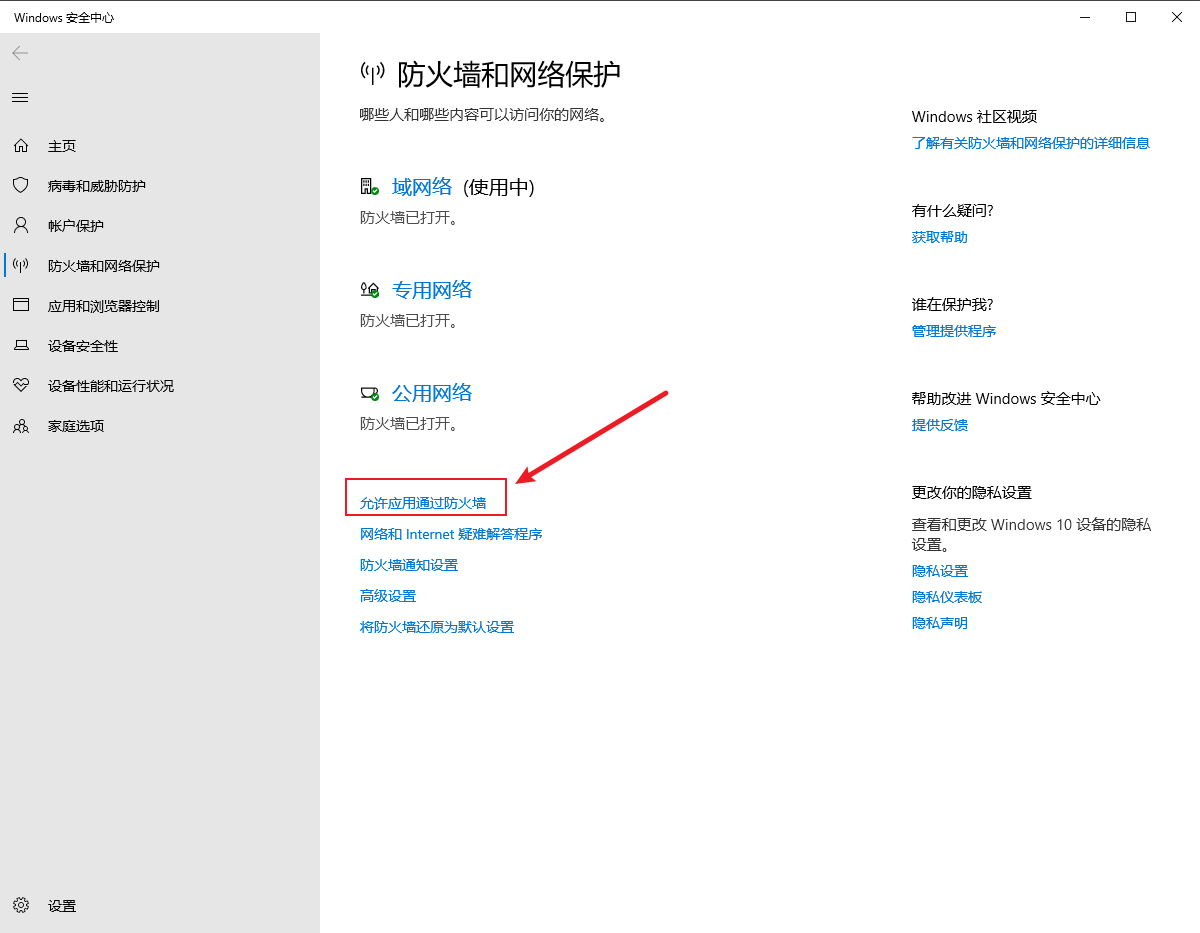Click 将防火墙还原为默认设置
Viewport: 1200px width, 933px height.
[x=437, y=627]
